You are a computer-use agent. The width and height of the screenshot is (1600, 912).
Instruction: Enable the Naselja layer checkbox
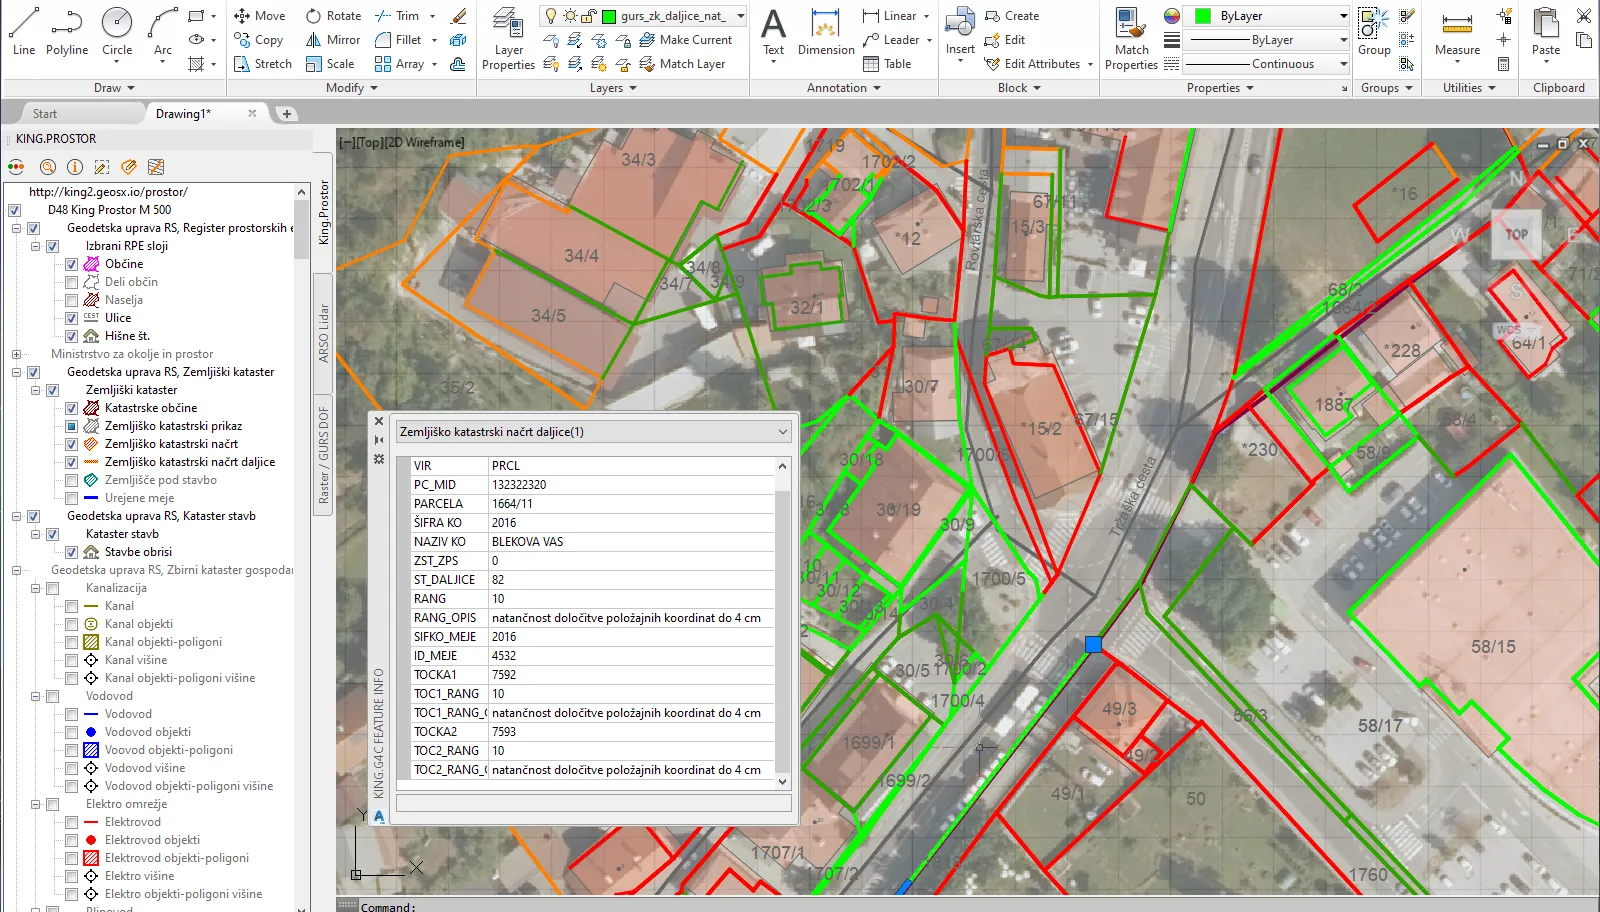click(x=71, y=300)
